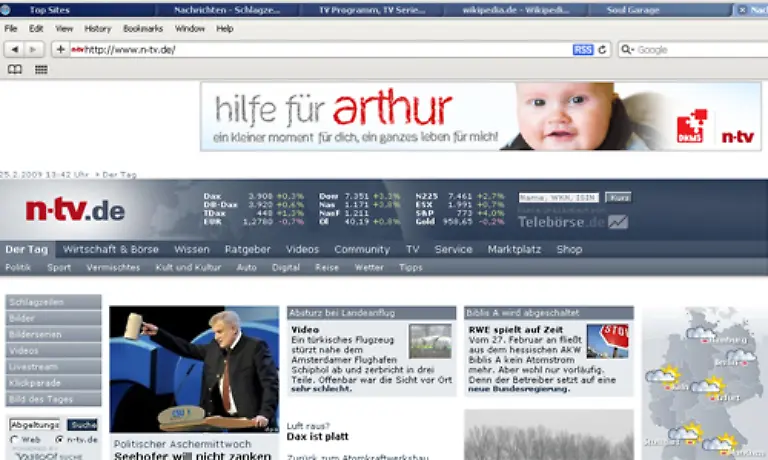The image size is (768, 460).
Task: Open Videos in the left sidebar
Action: (x=53, y=351)
